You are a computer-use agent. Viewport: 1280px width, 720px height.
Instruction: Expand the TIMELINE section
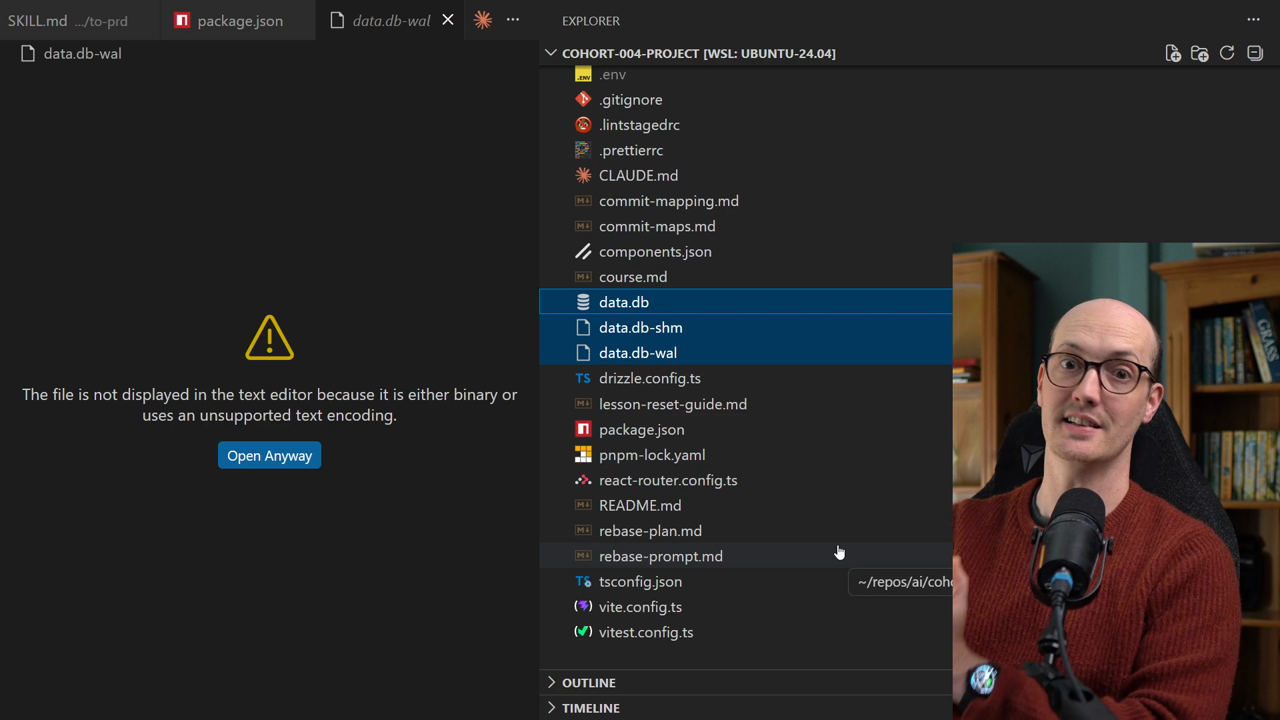click(x=590, y=708)
